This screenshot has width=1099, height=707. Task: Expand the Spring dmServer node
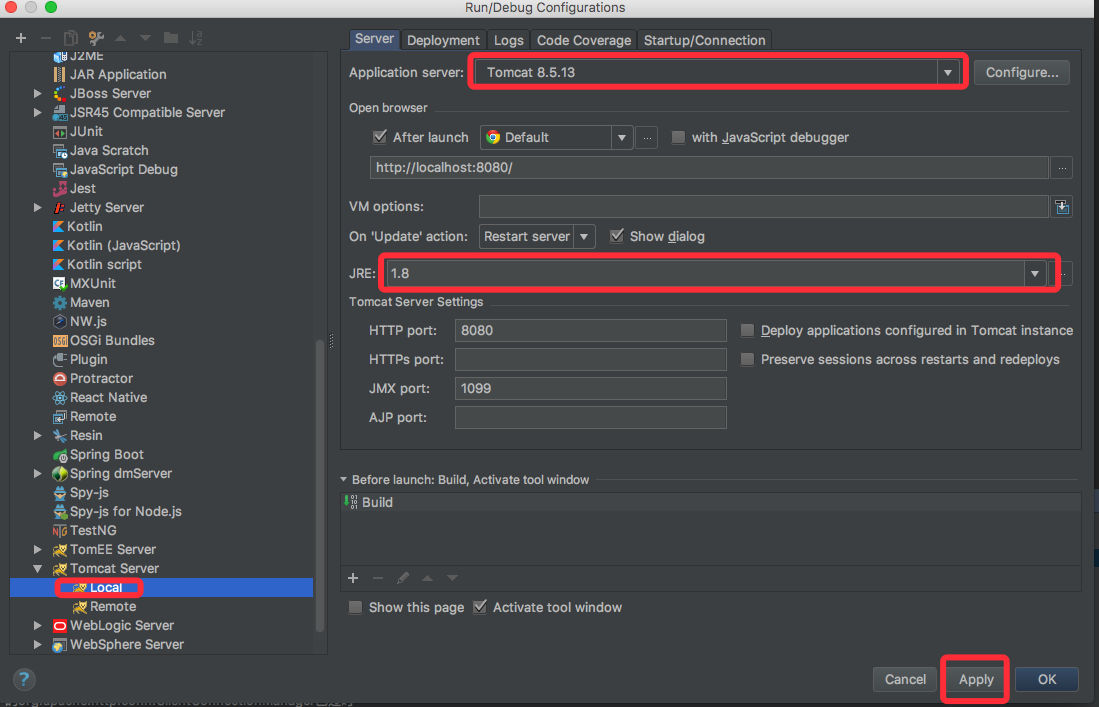(x=38, y=474)
